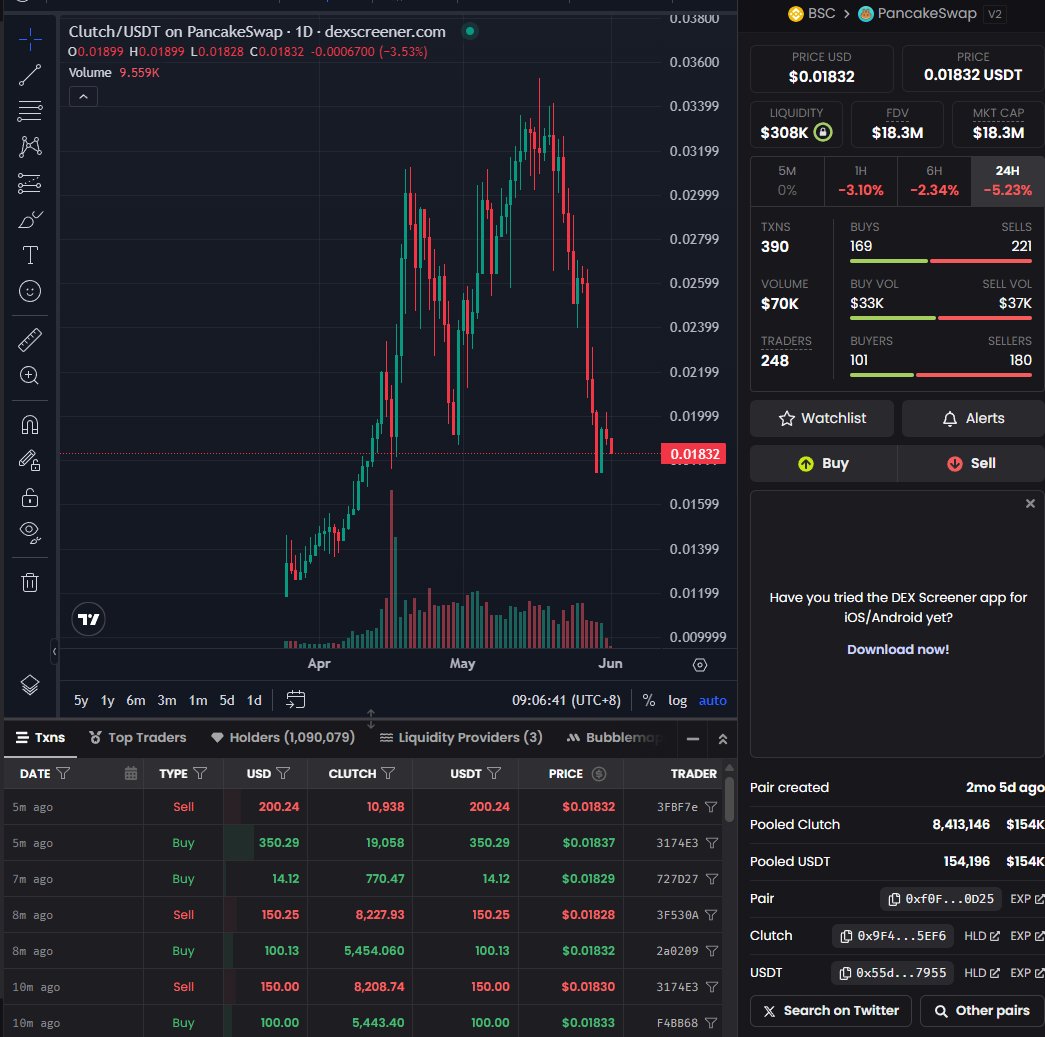
Task: Toggle percent scale on chart
Action: [x=648, y=700]
